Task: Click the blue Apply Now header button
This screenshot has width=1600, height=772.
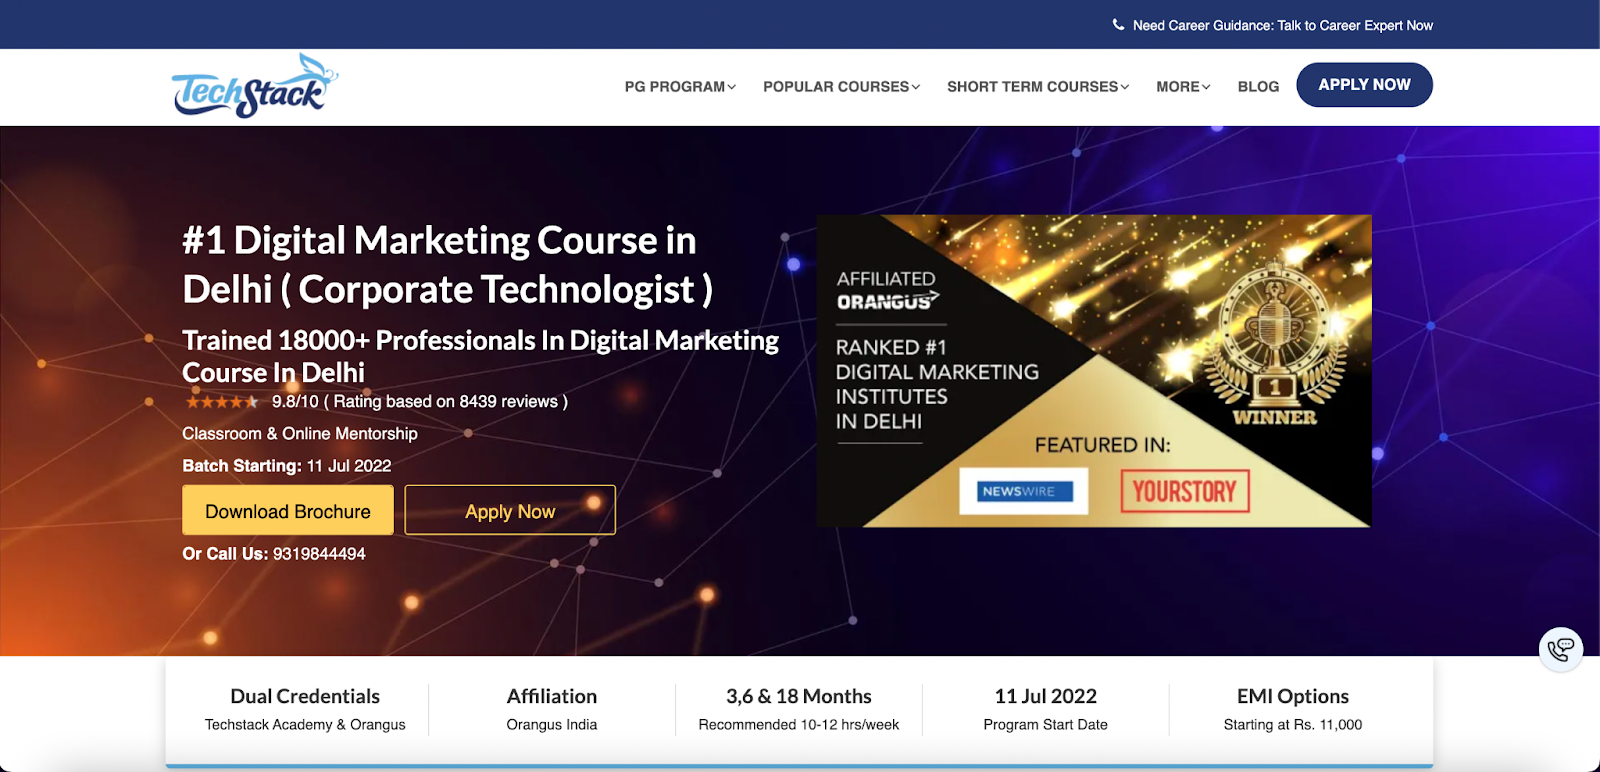Action: click(x=1364, y=85)
